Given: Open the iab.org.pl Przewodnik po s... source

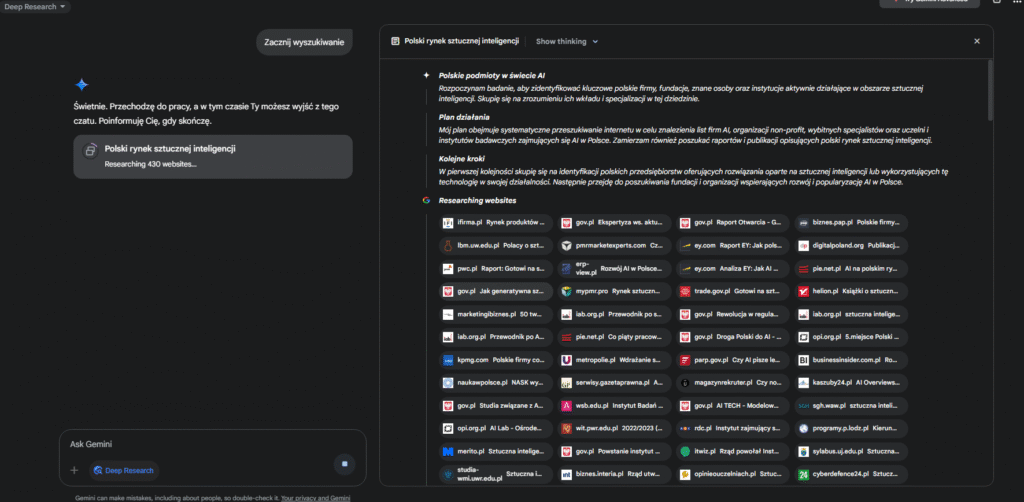Looking at the screenshot, I should point(614,314).
